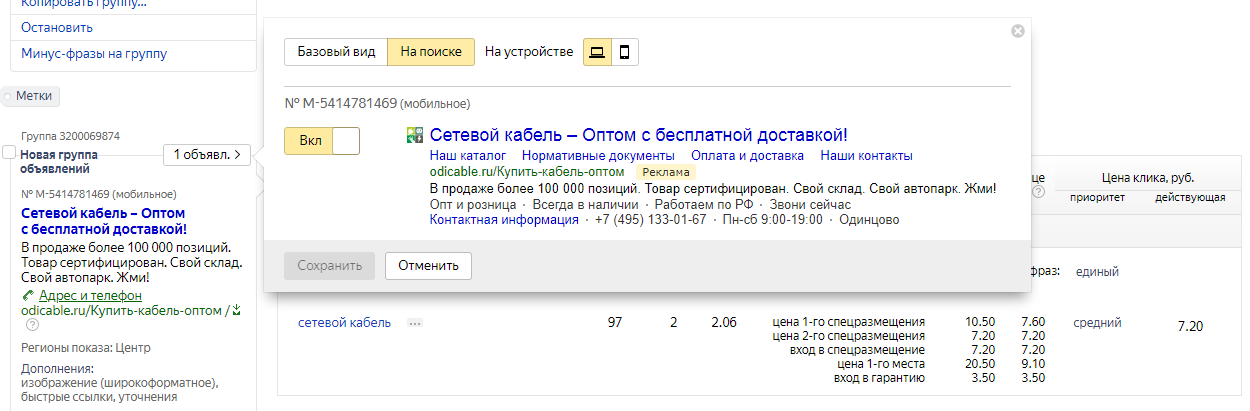This screenshot has height=411, width=1250.
Task: Click the preview ad title Сетевой кабель – Оптом
Action: pyautogui.click(x=639, y=135)
